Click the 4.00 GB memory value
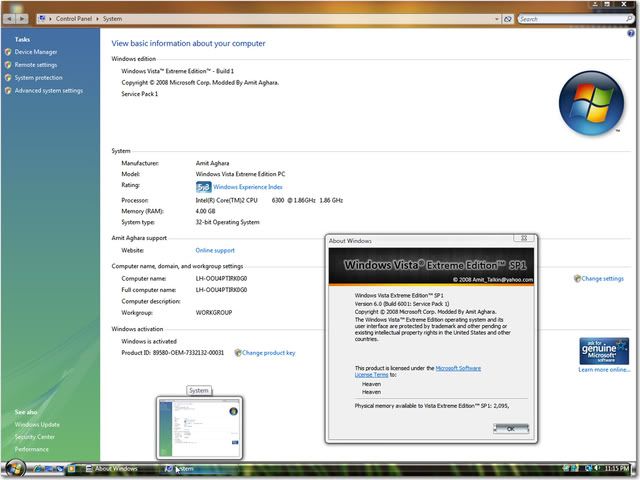 point(205,211)
